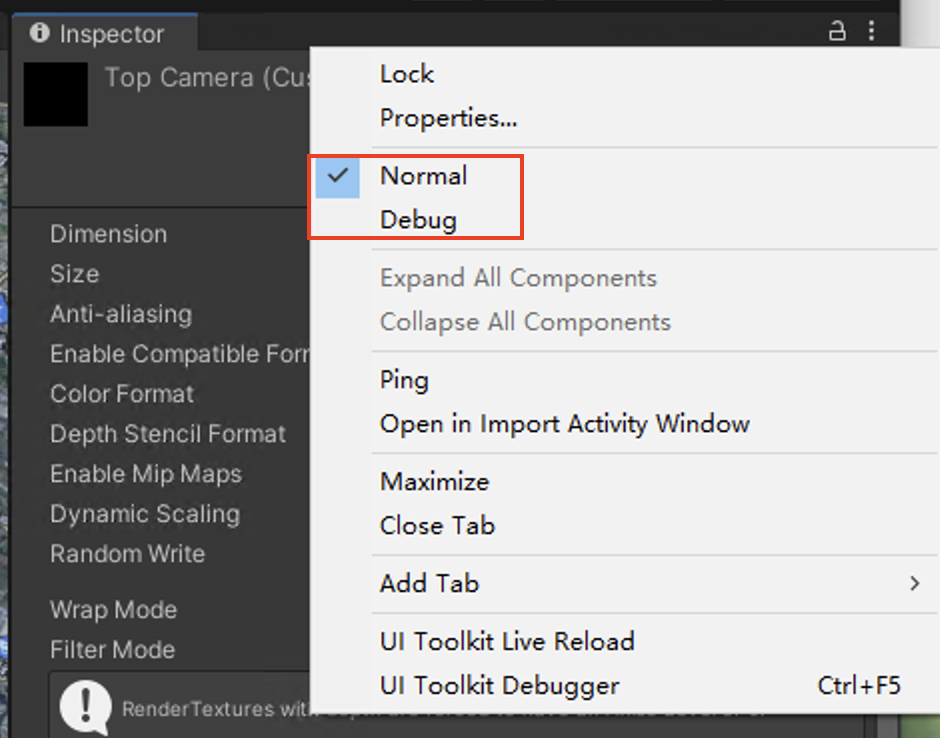940x738 pixels.
Task: Switch inspector to Debug mode
Action: 418,220
